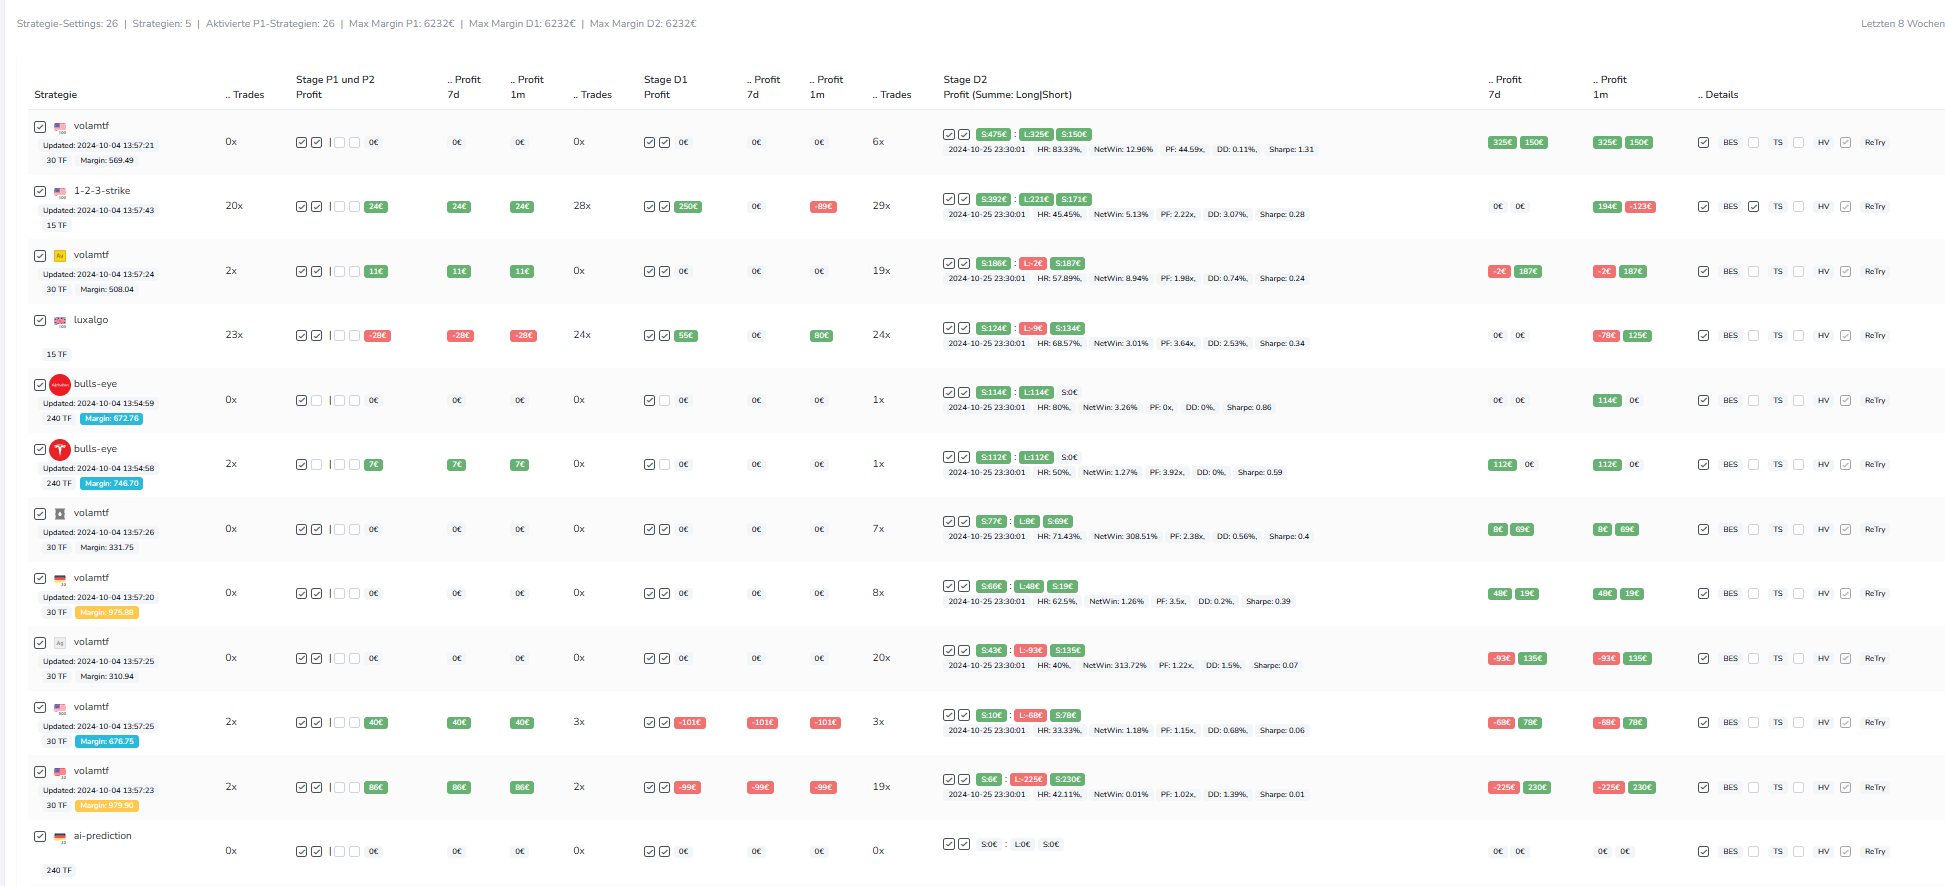Open the 'Letzten 8 Wochen' period selector

click(1902, 24)
